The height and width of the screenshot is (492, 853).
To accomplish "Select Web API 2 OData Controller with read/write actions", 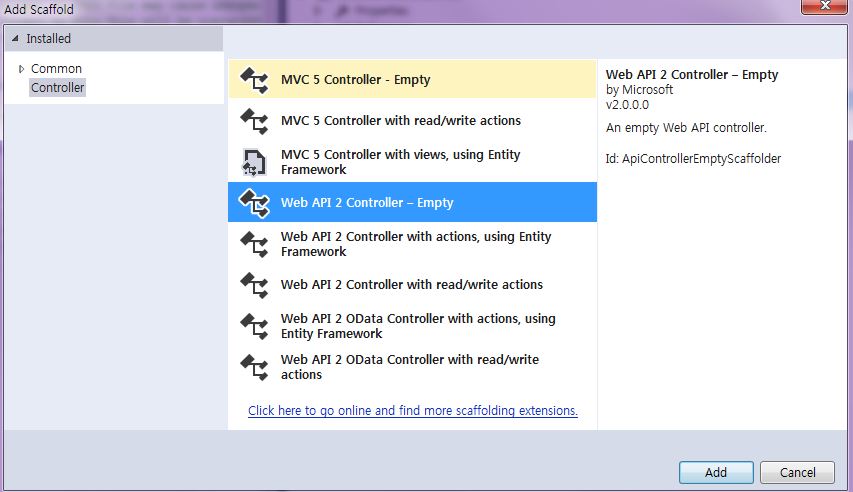I will (x=412, y=367).
